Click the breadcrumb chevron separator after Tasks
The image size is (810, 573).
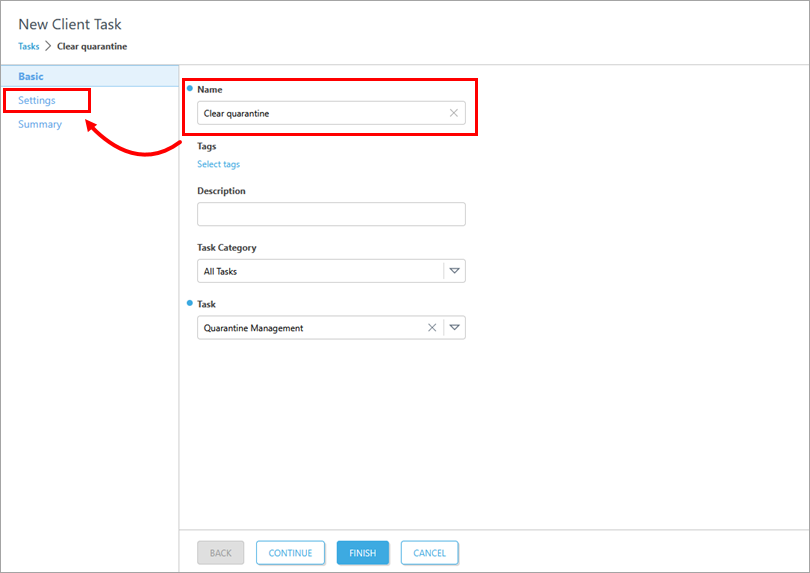click(48, 46)
